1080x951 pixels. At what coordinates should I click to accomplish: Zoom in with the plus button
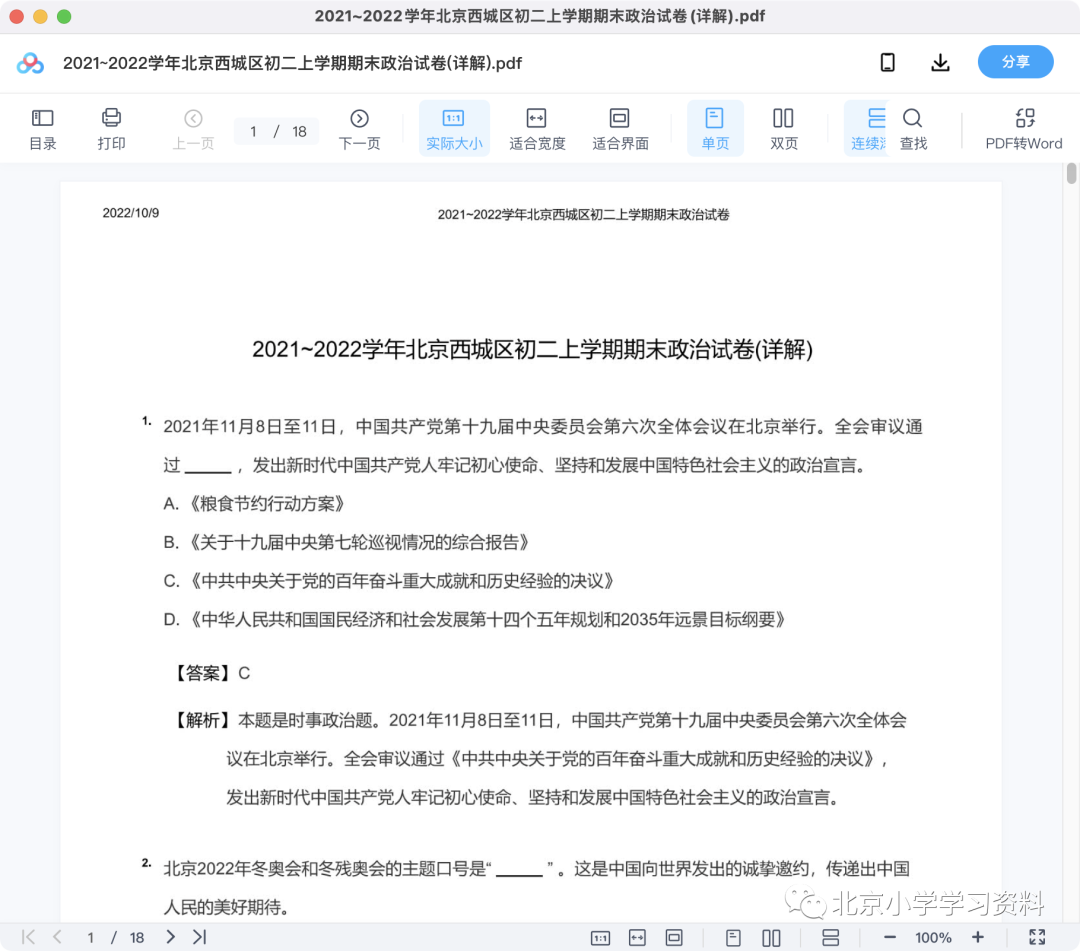(x=977, y=937)
